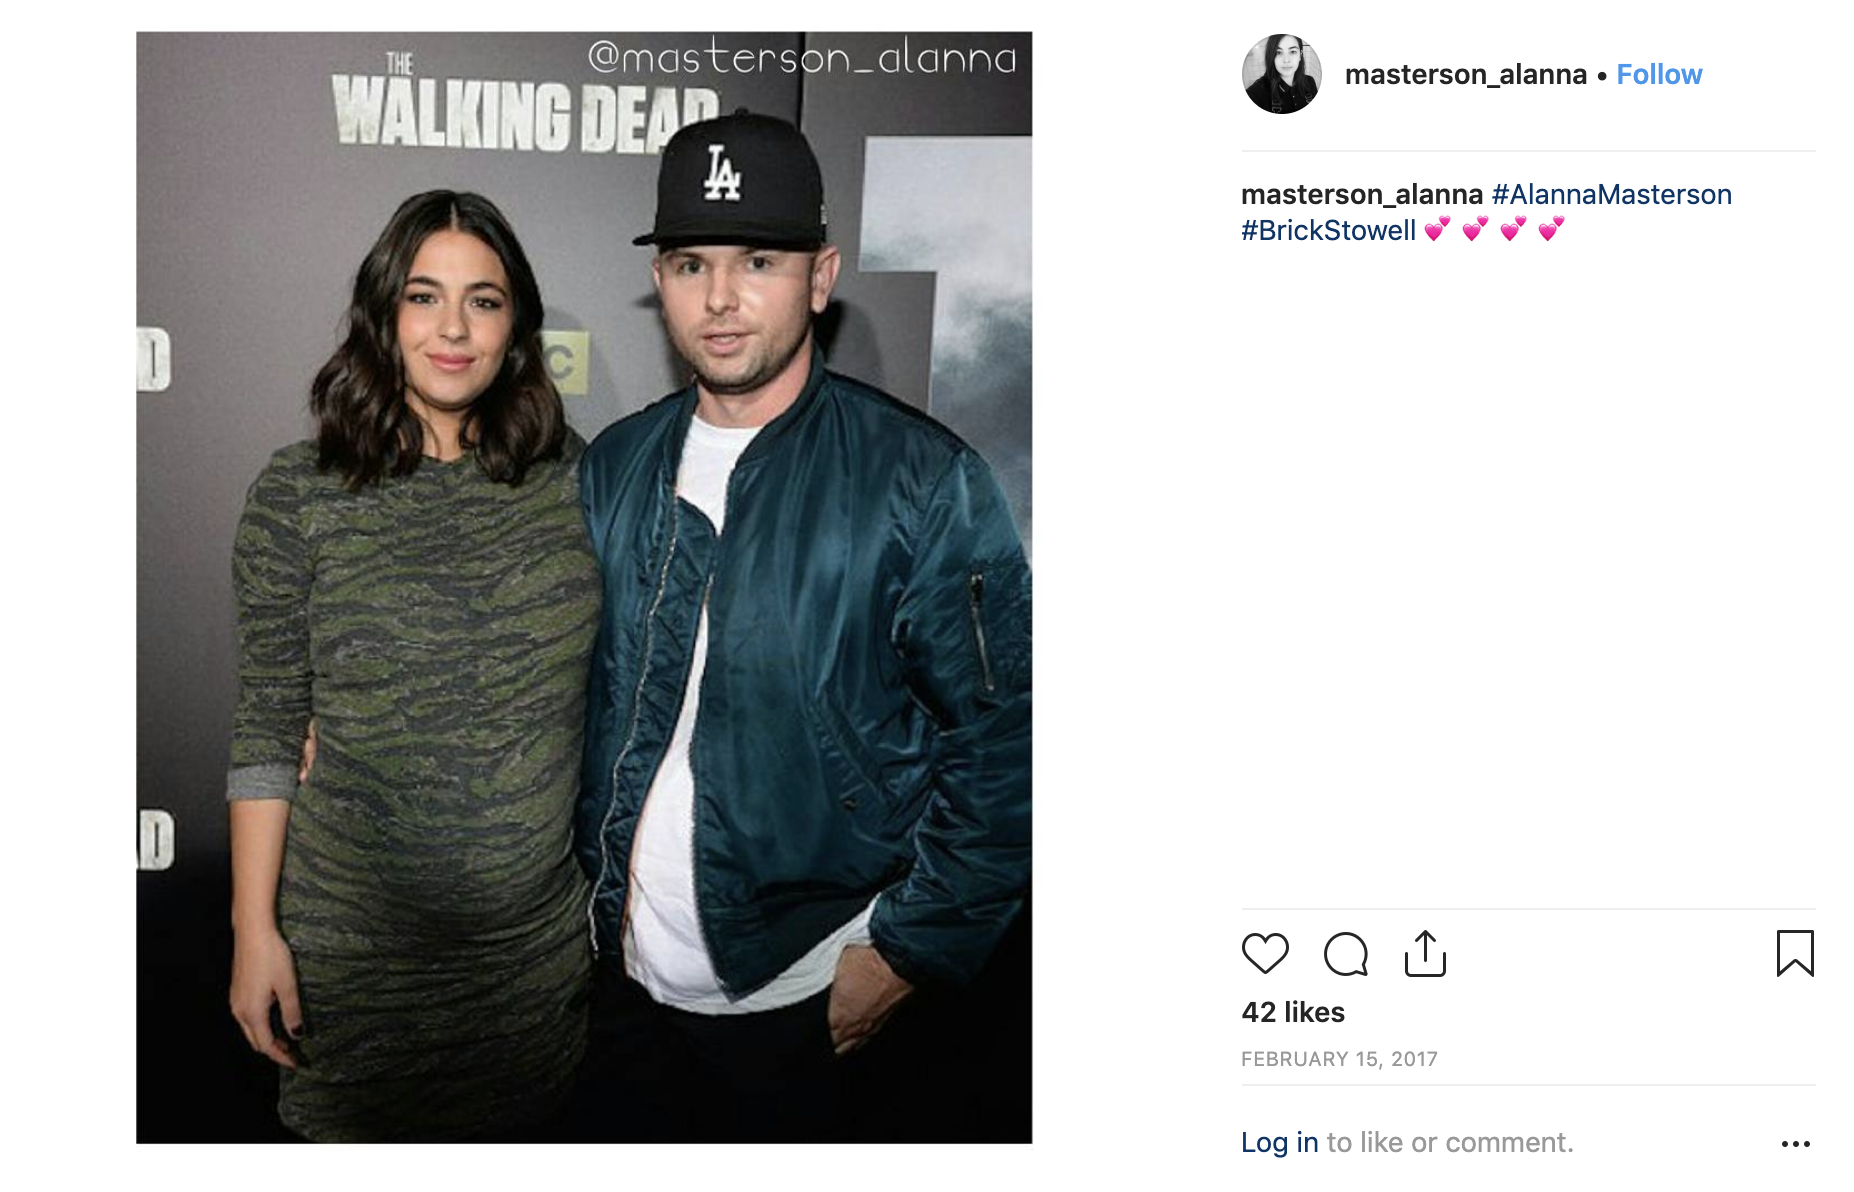Click the Log in link
This screenshot has width=1854, height=1192.
1280,1142
